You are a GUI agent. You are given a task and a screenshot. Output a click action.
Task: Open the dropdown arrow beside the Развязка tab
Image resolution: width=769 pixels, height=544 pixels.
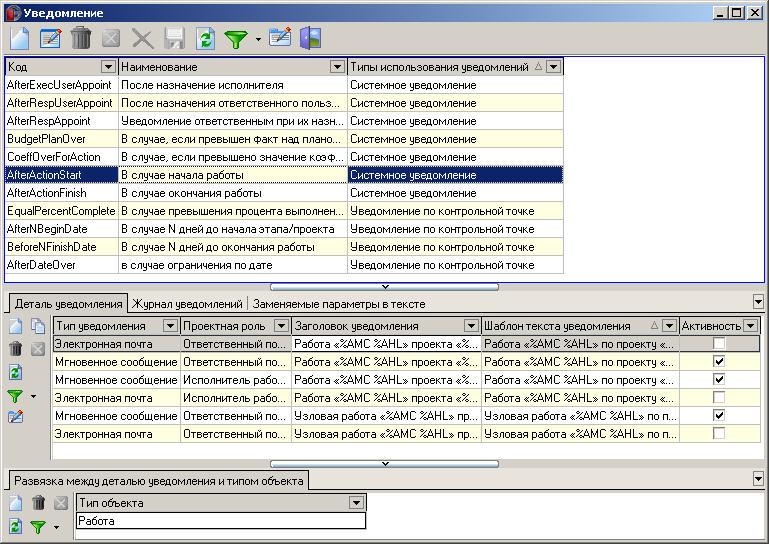(x=758, y=479)
